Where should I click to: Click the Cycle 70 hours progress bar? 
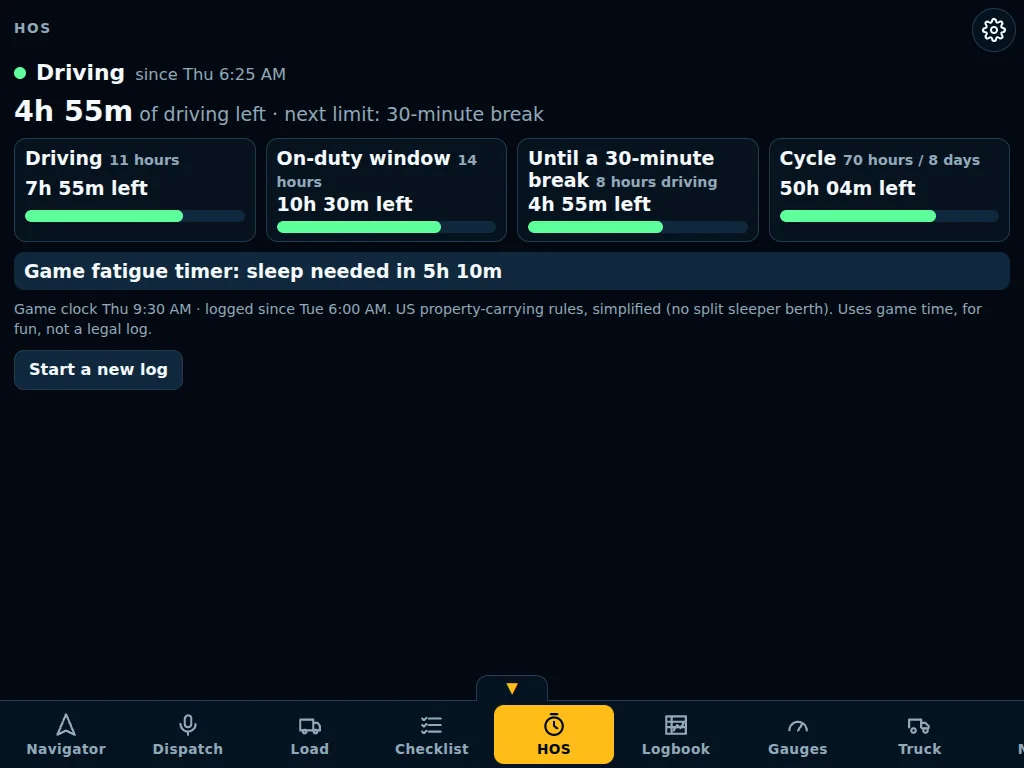pyautogui.click(x=889, y=216)
